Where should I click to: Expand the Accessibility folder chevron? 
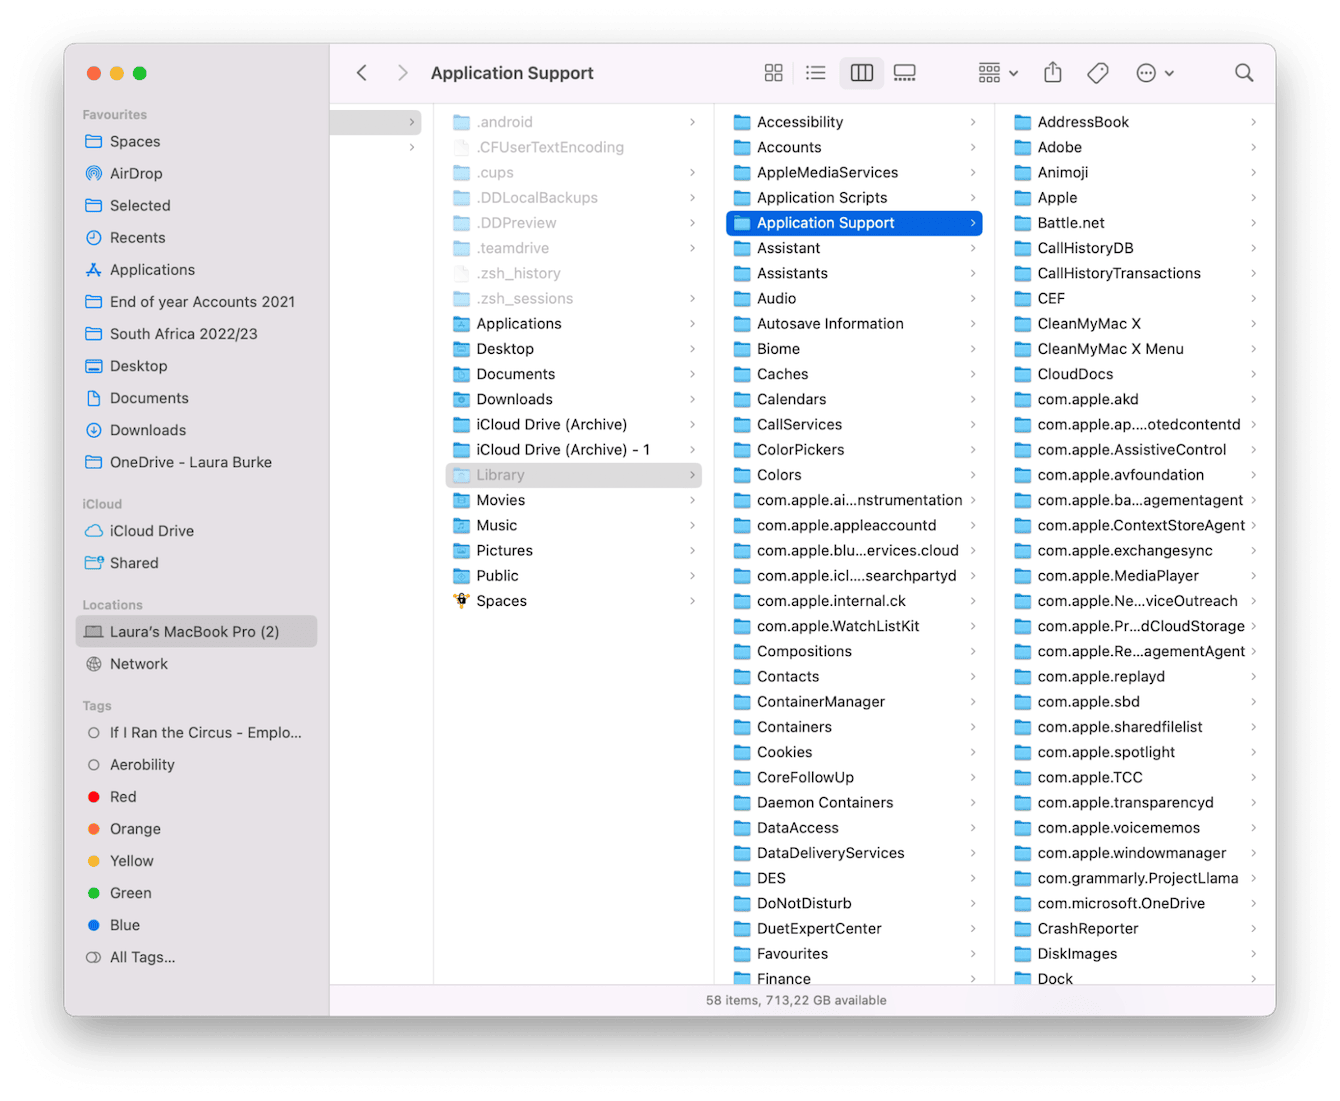(974, 122)
